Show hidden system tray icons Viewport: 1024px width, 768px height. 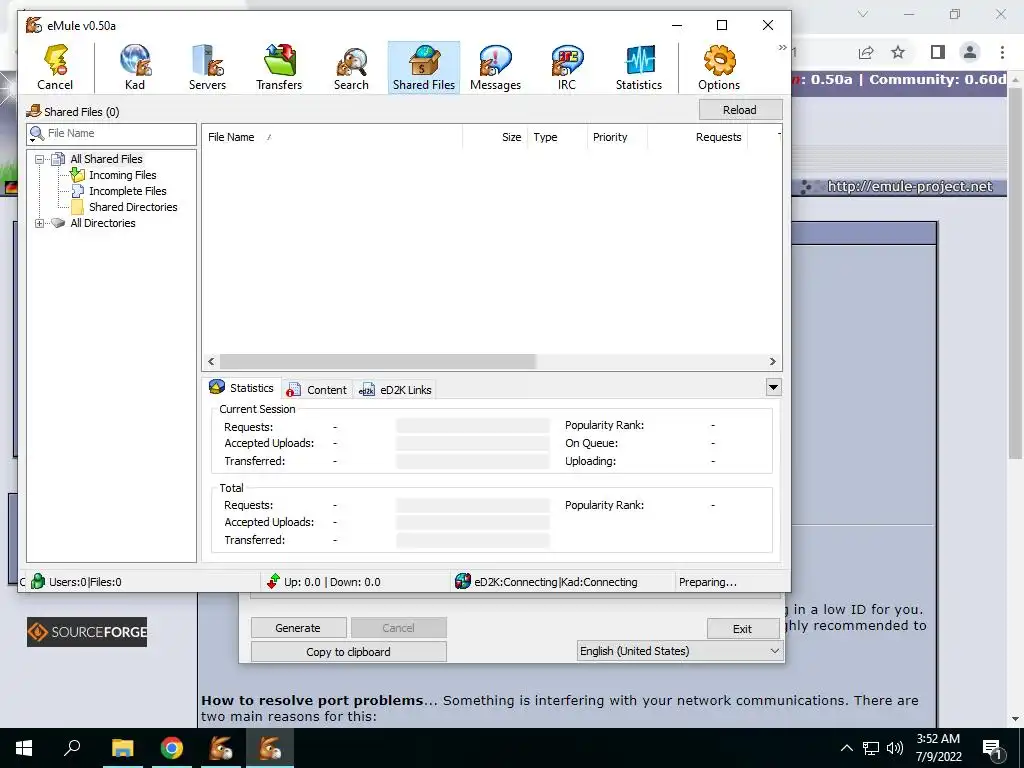[846, 748]
